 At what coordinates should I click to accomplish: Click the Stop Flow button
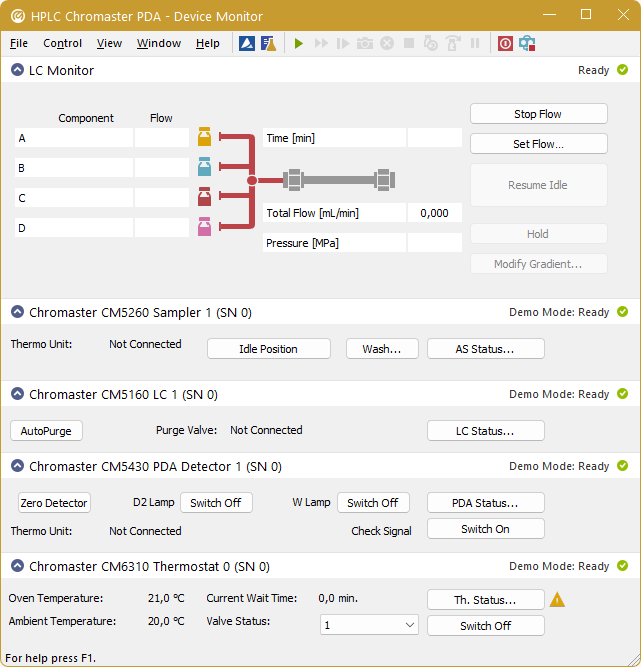(x=538, y=114)
